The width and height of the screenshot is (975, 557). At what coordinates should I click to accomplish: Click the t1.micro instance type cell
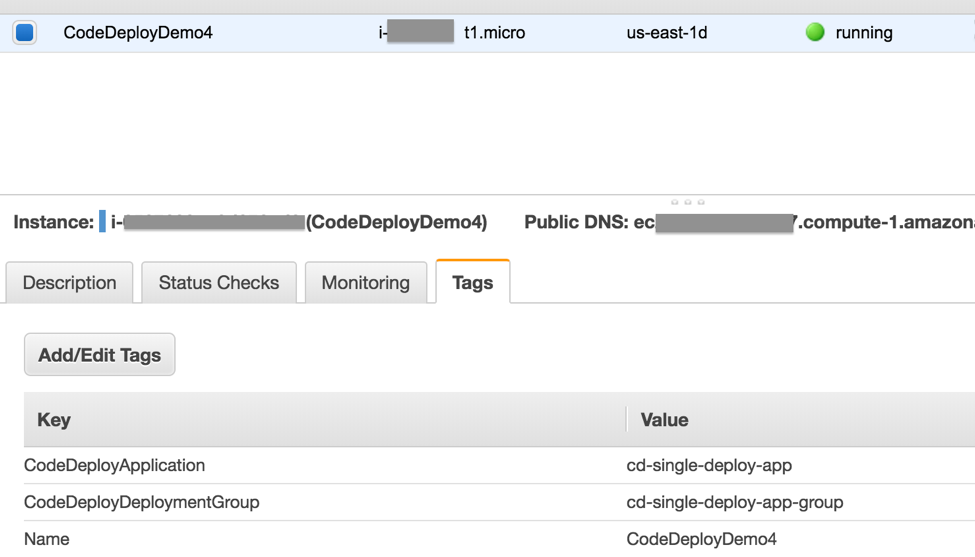coord(494,33)
